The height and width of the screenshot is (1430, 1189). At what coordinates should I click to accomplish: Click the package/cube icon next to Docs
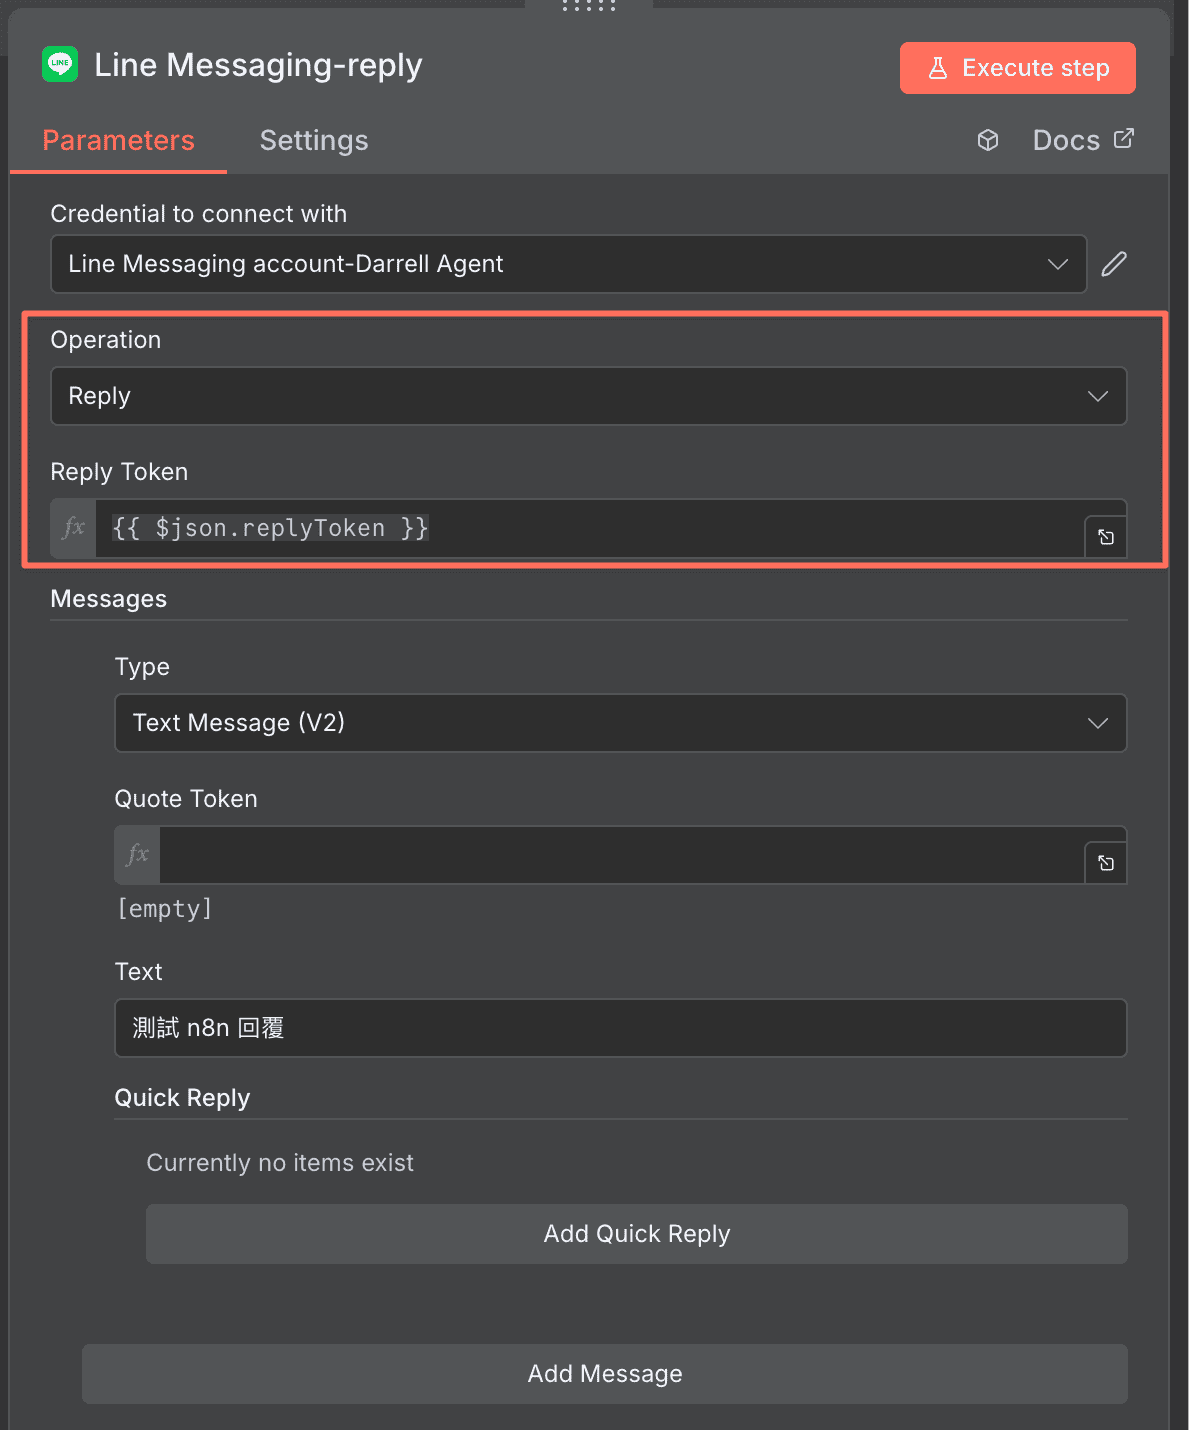tap(987, 140)
